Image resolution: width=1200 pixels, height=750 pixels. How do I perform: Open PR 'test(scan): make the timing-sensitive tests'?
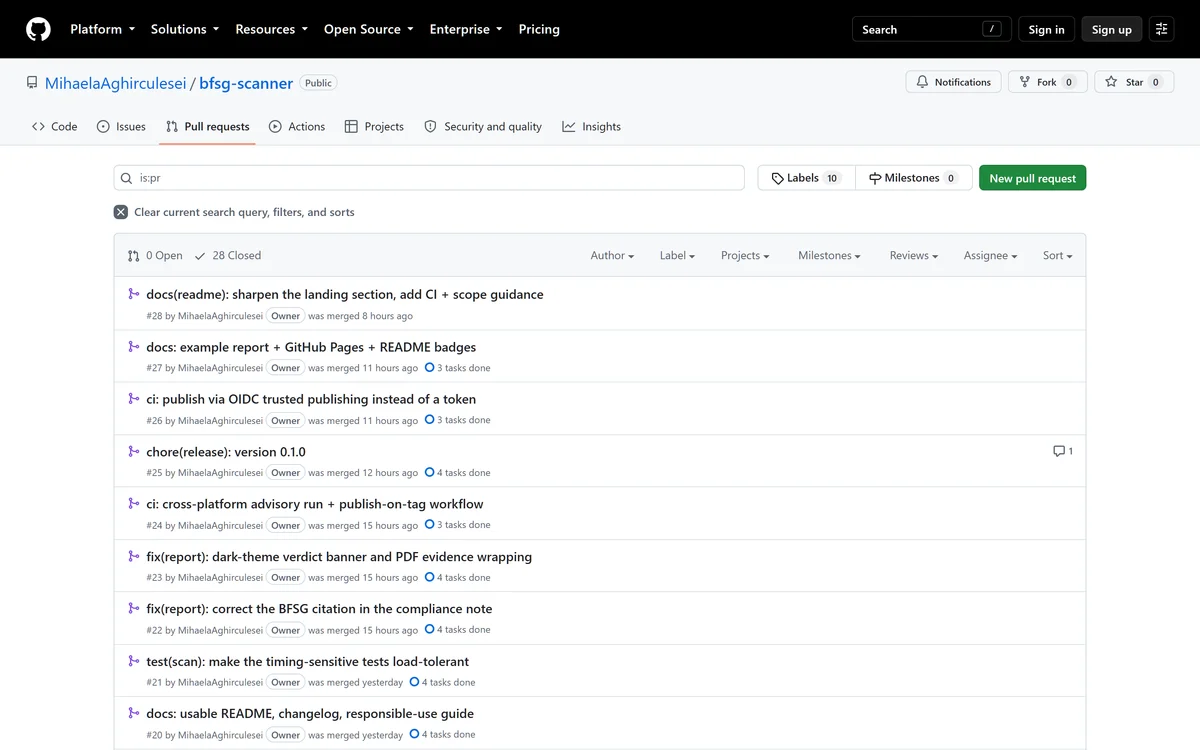pos(307,661)
